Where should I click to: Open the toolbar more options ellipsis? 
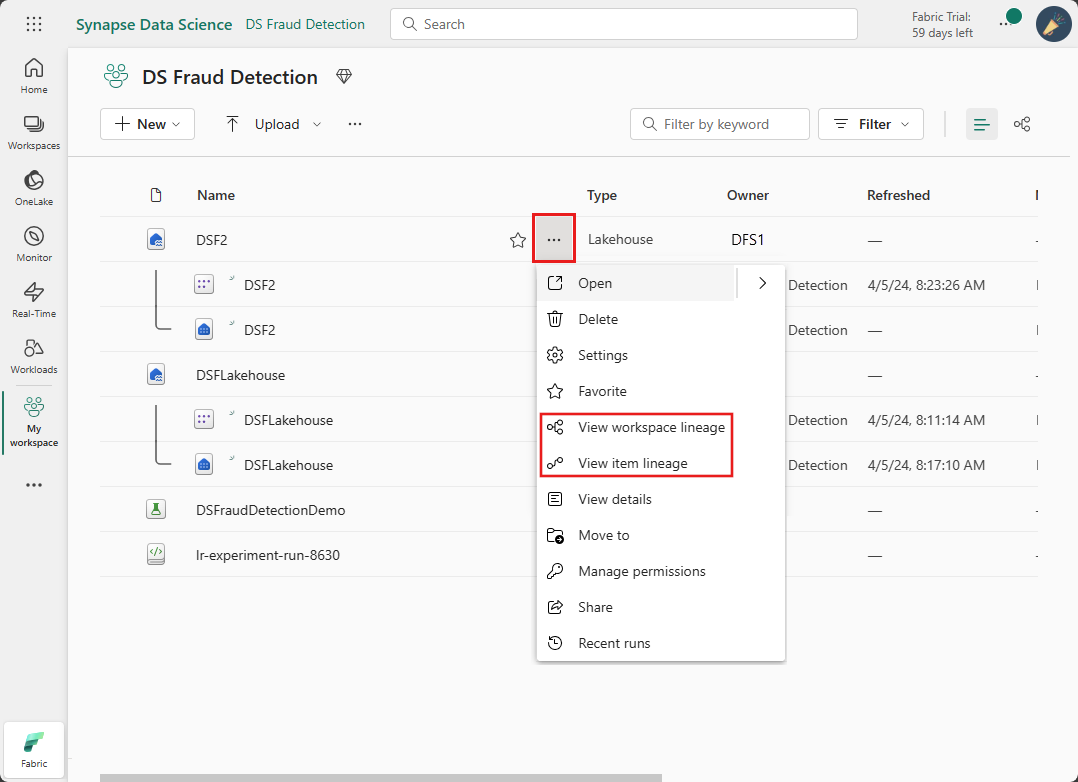(355, 124)
